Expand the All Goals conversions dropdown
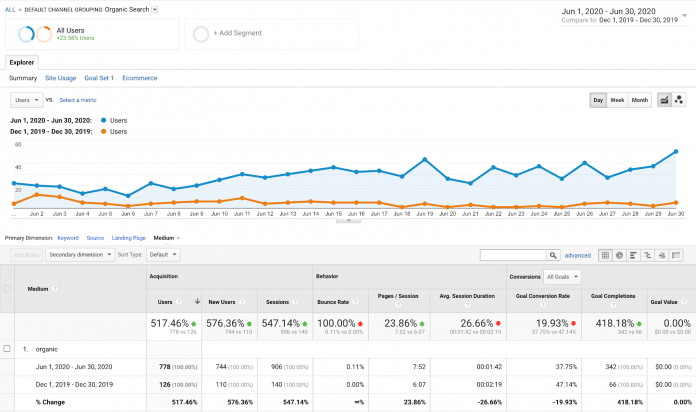Screen dimensions: 696x412 tap(563, 276)
